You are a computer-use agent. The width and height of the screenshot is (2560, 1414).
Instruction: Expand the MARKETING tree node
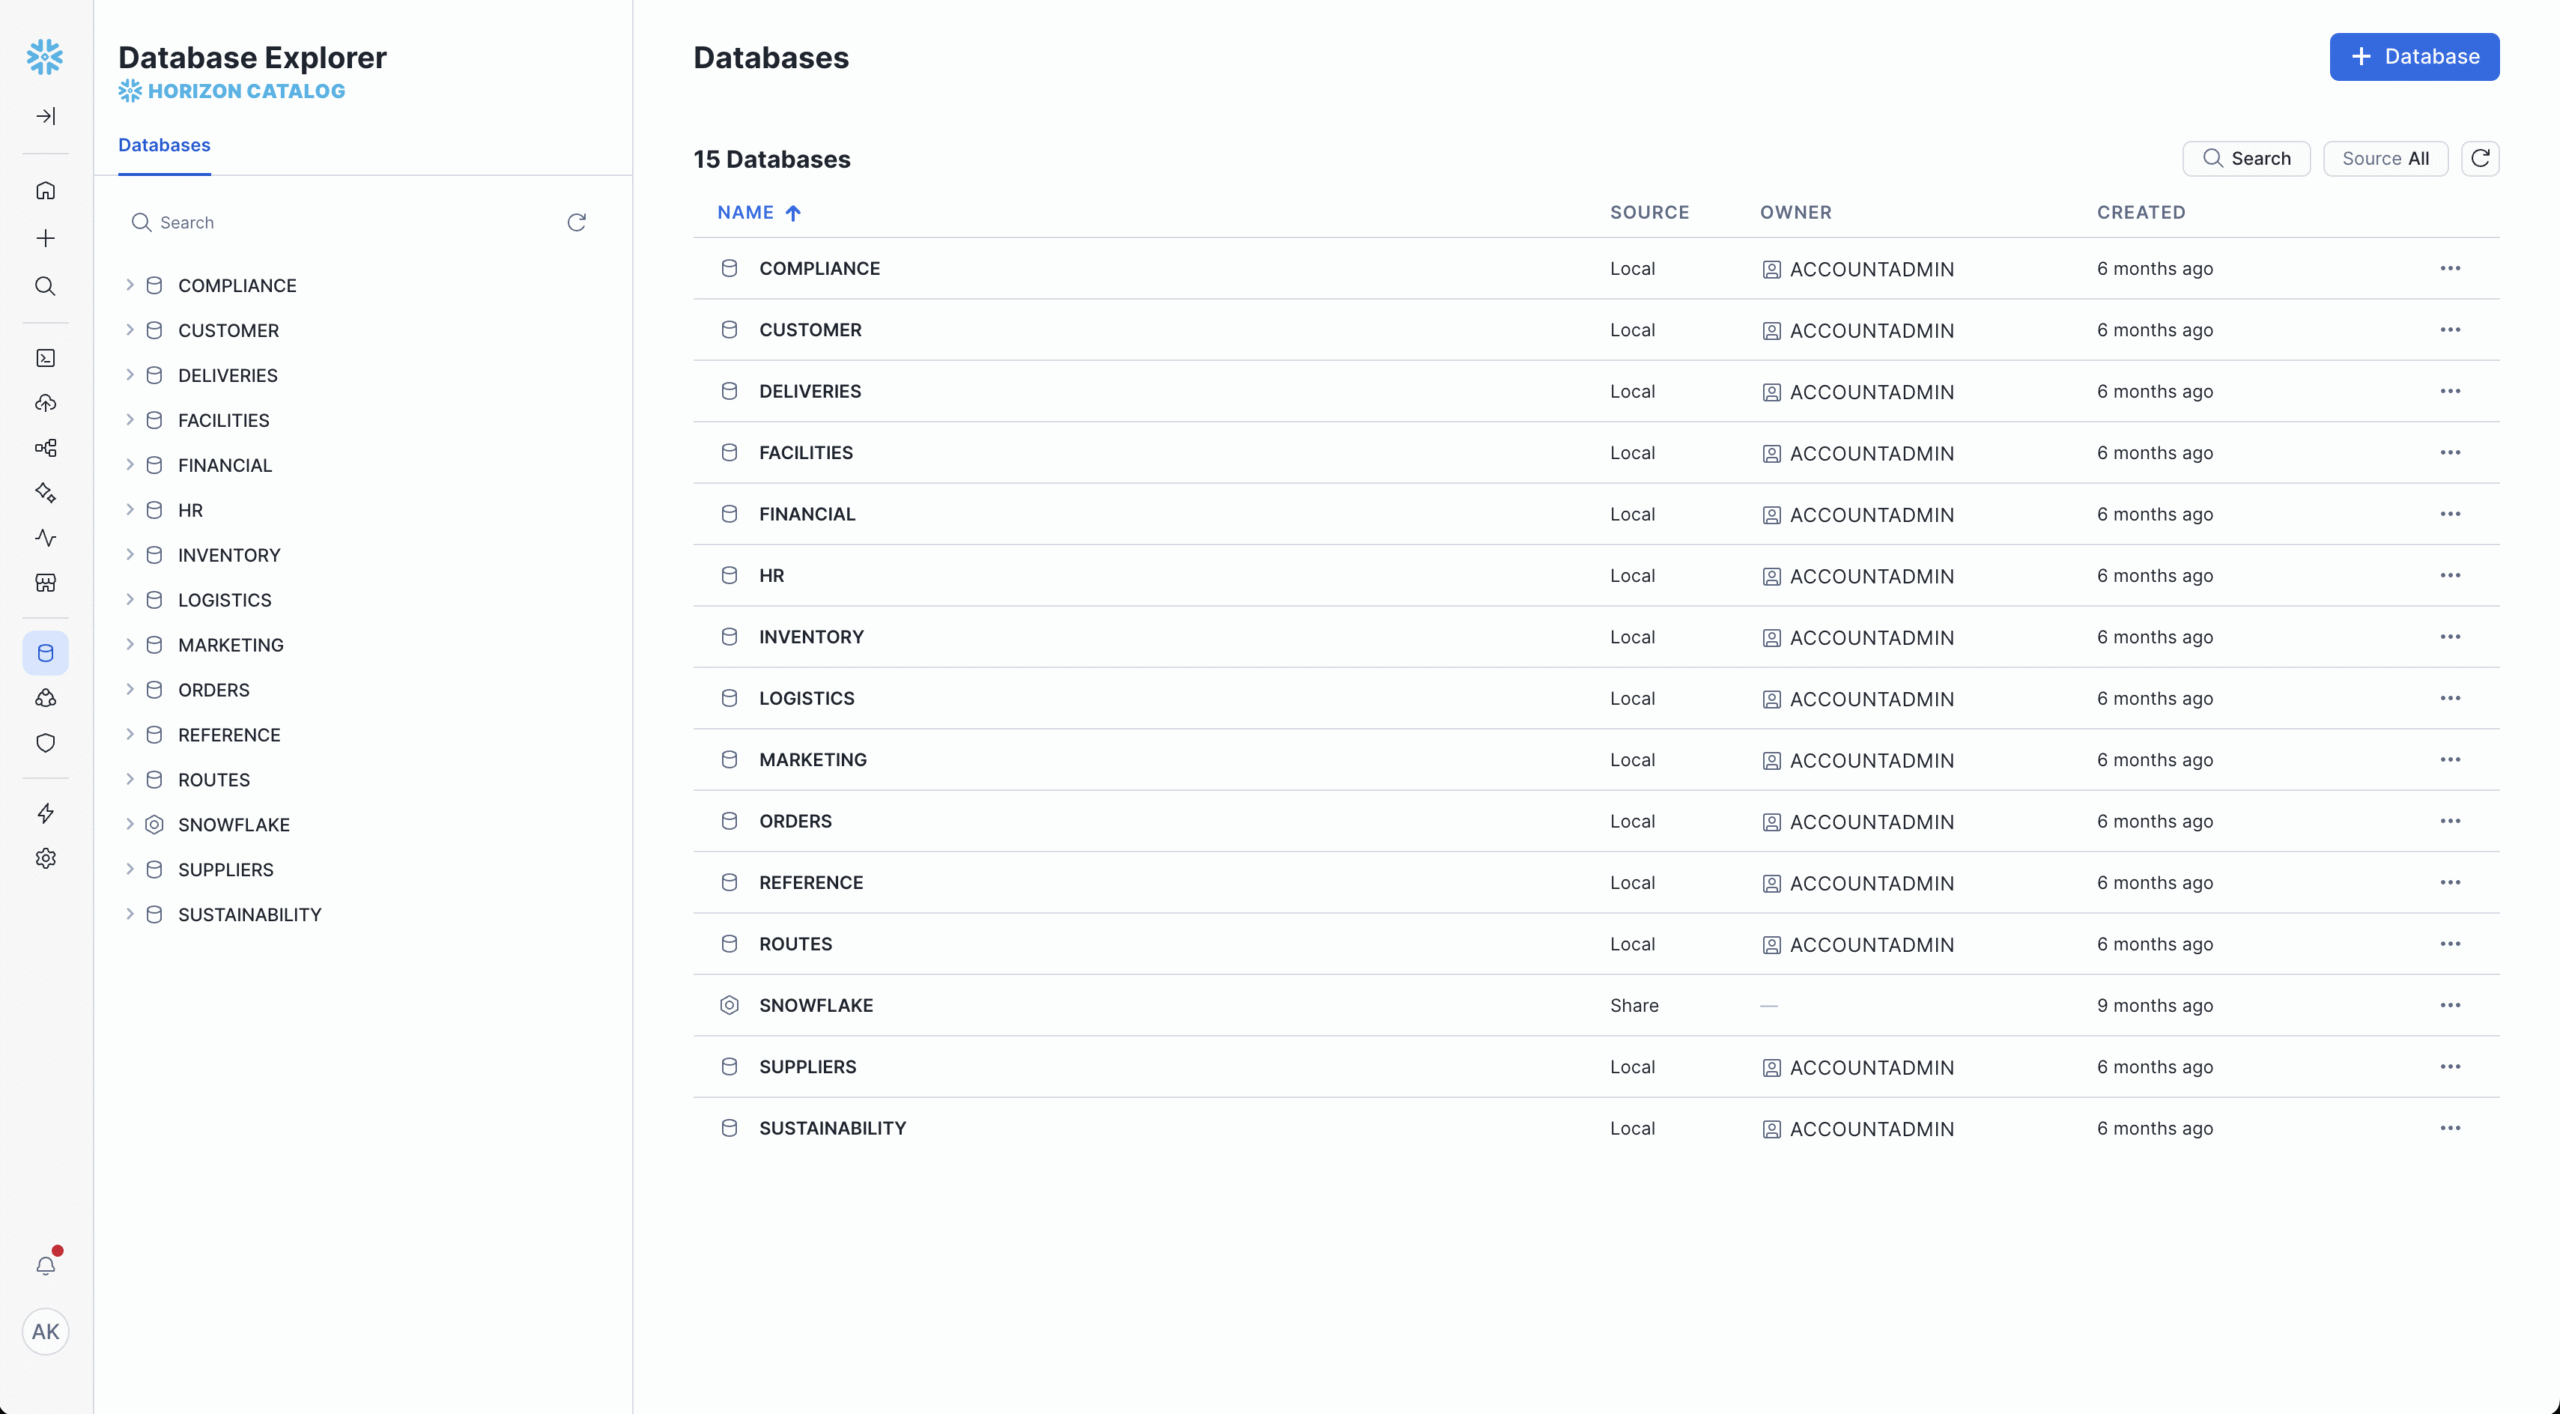tap(130, 645)
